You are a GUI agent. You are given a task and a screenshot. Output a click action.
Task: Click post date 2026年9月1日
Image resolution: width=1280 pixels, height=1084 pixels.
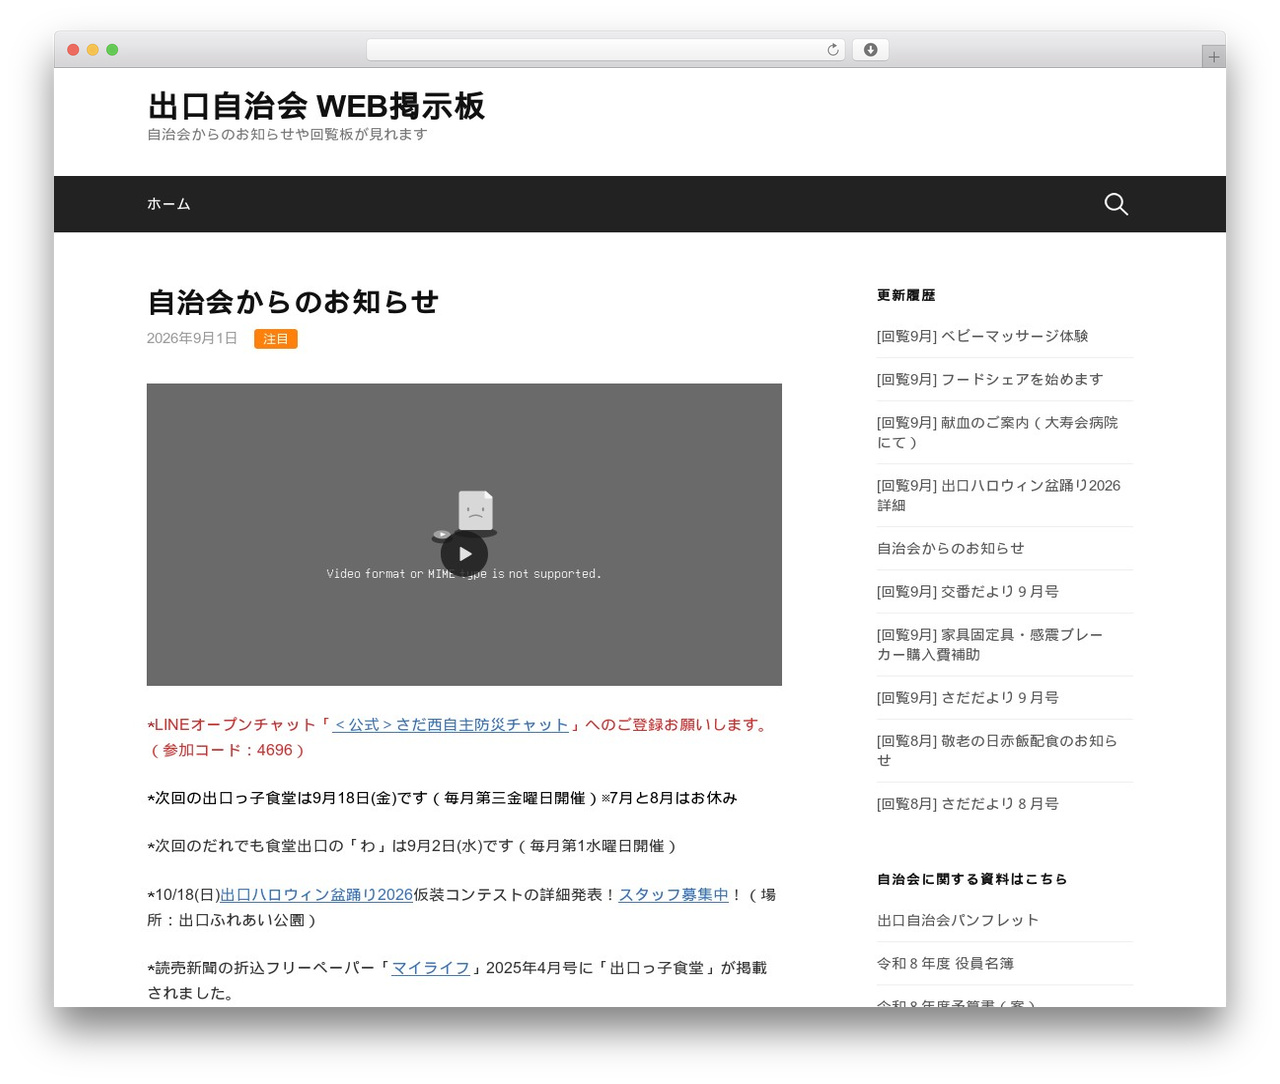192,338
